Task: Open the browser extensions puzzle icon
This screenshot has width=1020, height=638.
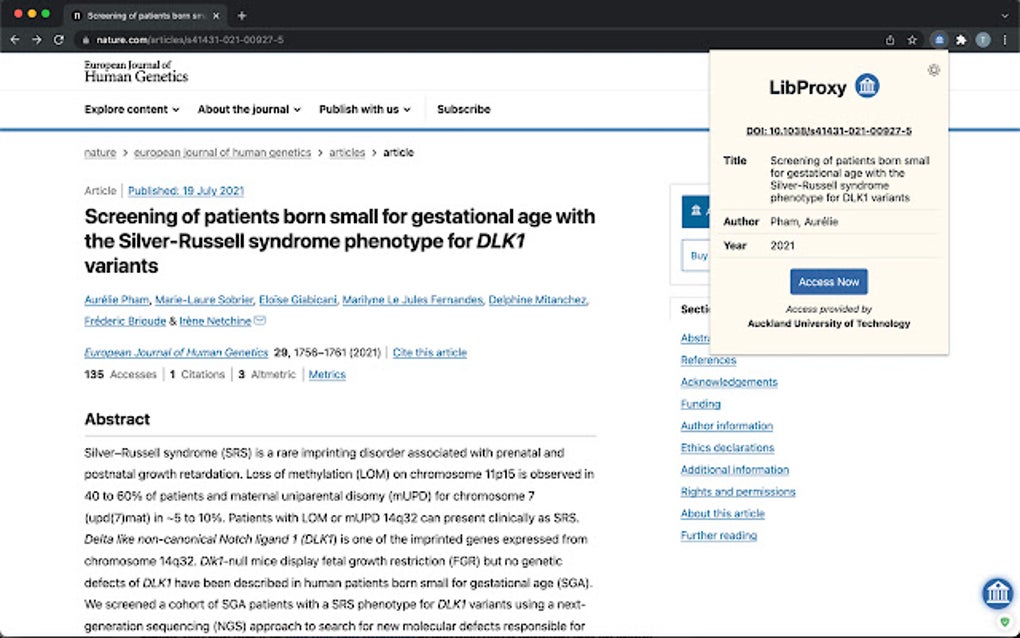Action: [x=961, y=40]
